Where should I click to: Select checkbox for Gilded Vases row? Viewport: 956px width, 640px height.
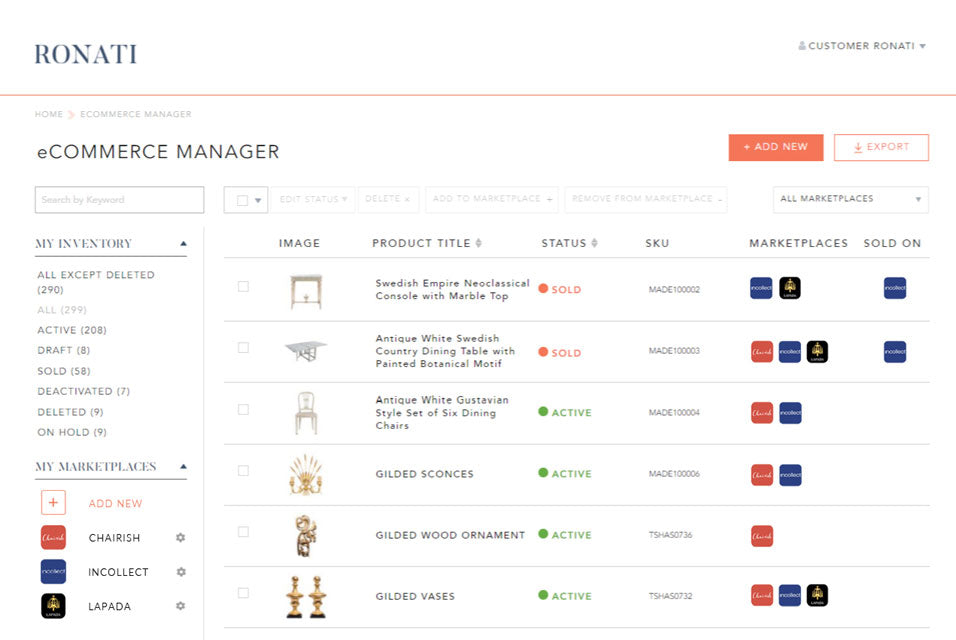pyautogui.click(x=243, y=592)
